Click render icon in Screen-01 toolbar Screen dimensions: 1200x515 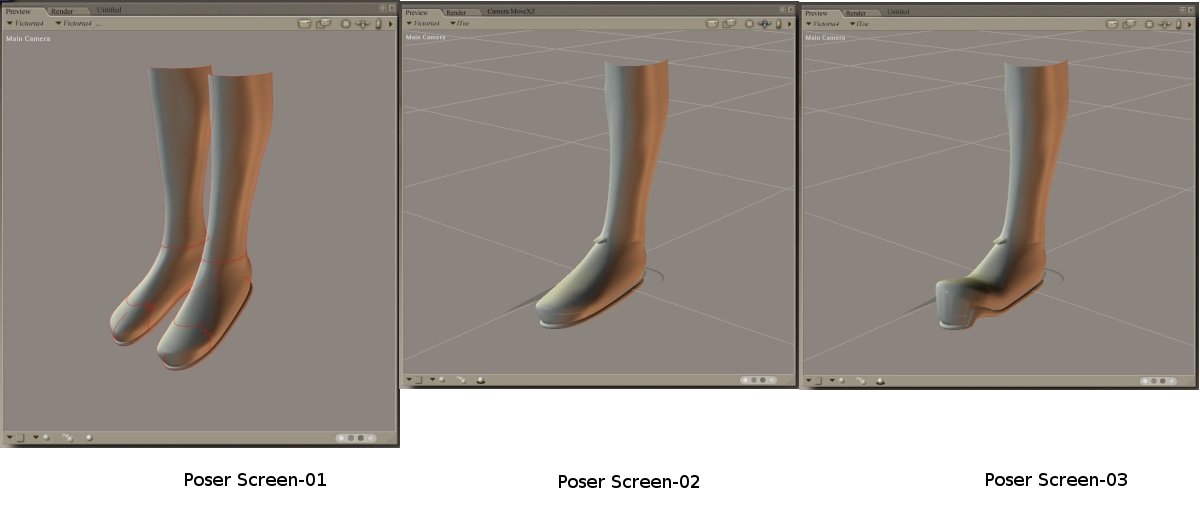pyautogui.click(x=304, y=23)
